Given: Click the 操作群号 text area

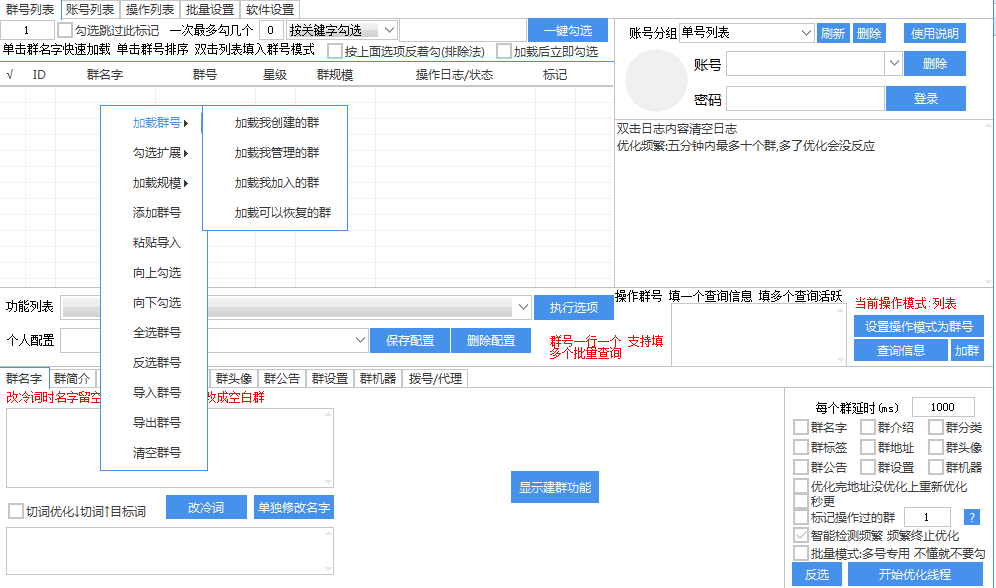Looking at the screenshot, I should click(758, 335).
